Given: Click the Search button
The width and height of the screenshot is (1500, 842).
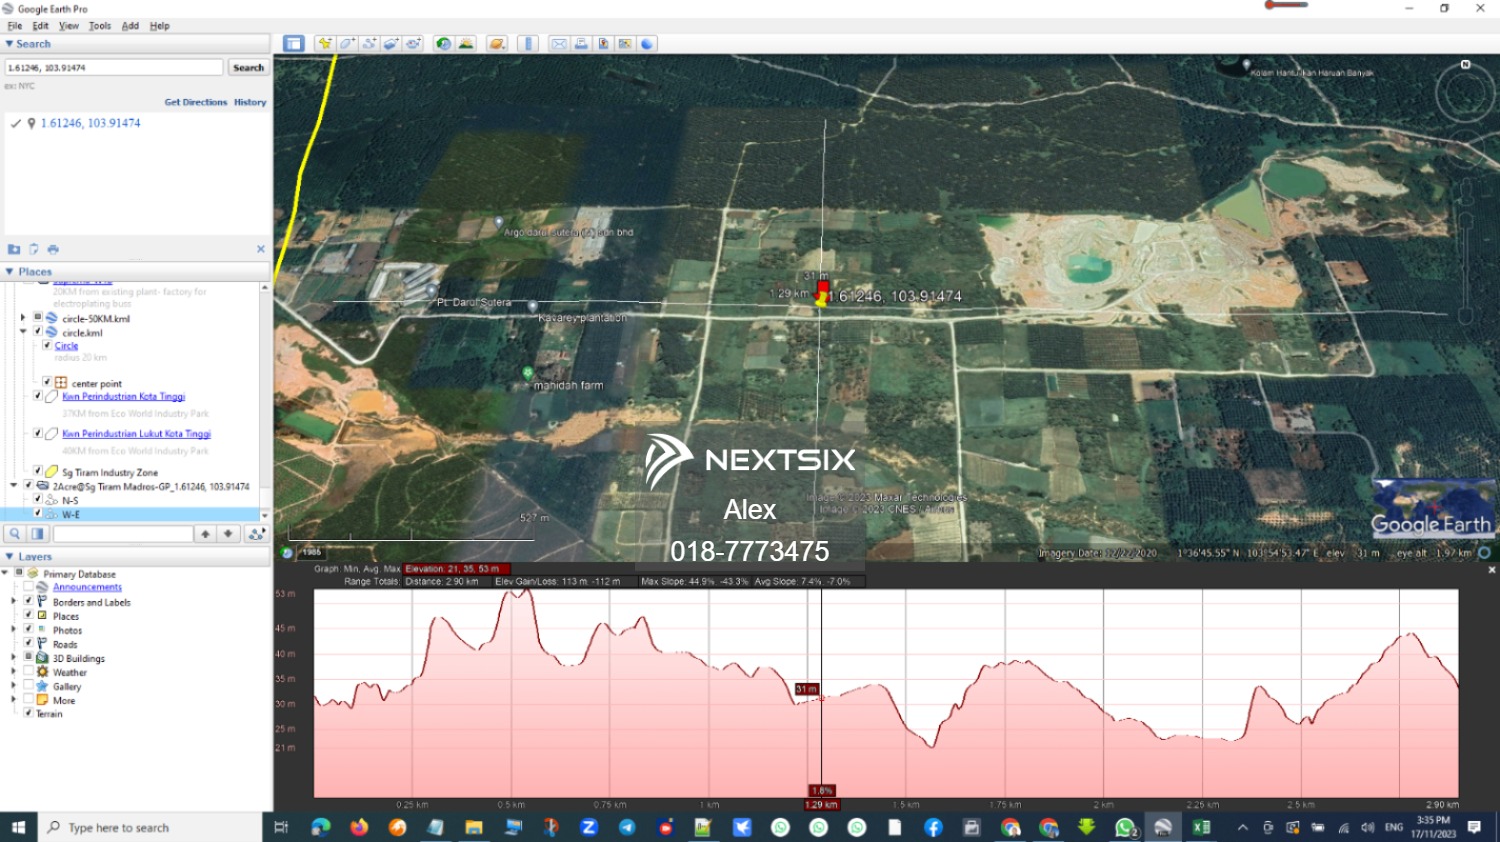Looking at the screenshot, I should click(248, 68).
